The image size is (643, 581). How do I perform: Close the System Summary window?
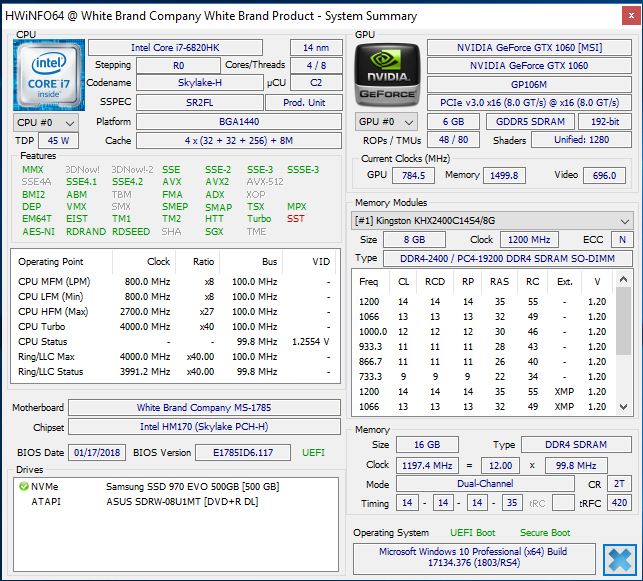tap(631, 16)
